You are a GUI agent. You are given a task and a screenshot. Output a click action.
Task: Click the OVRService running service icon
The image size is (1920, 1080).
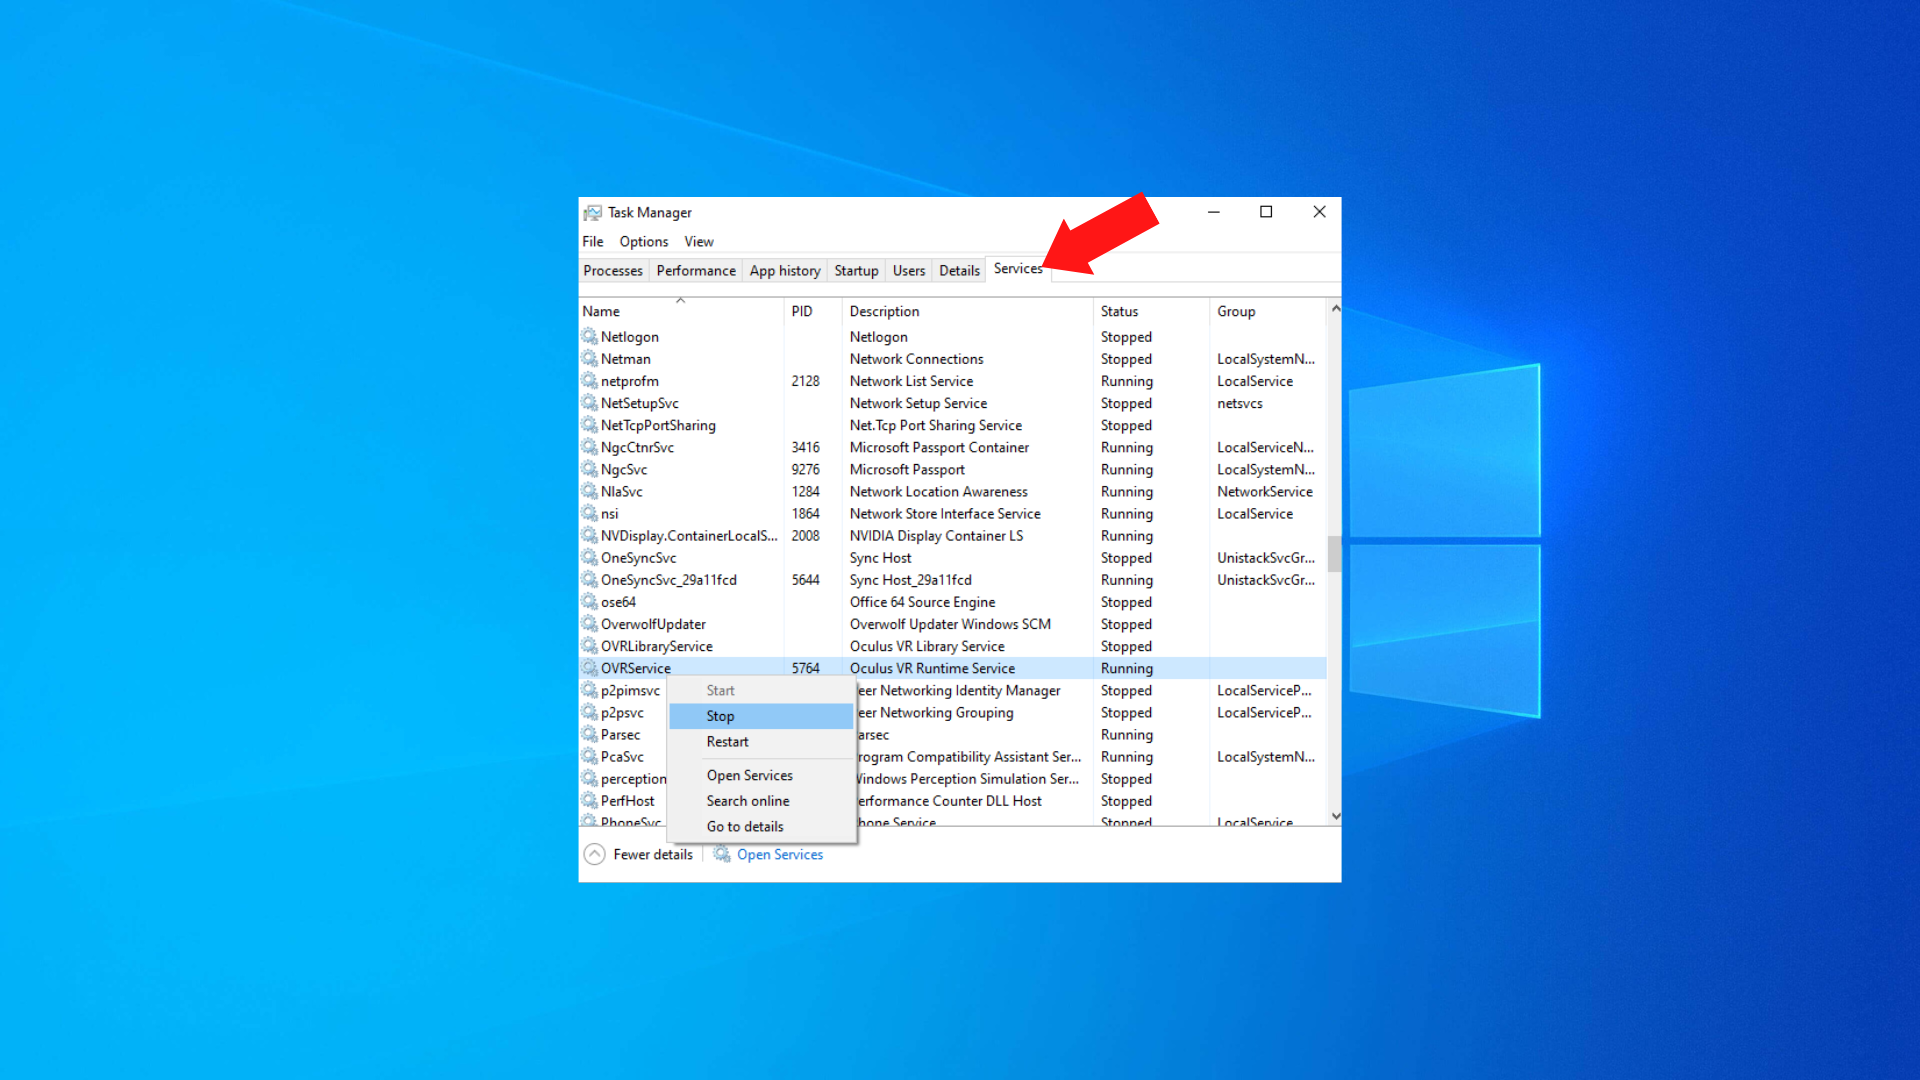pyautogui.click(x=591, y=667)
